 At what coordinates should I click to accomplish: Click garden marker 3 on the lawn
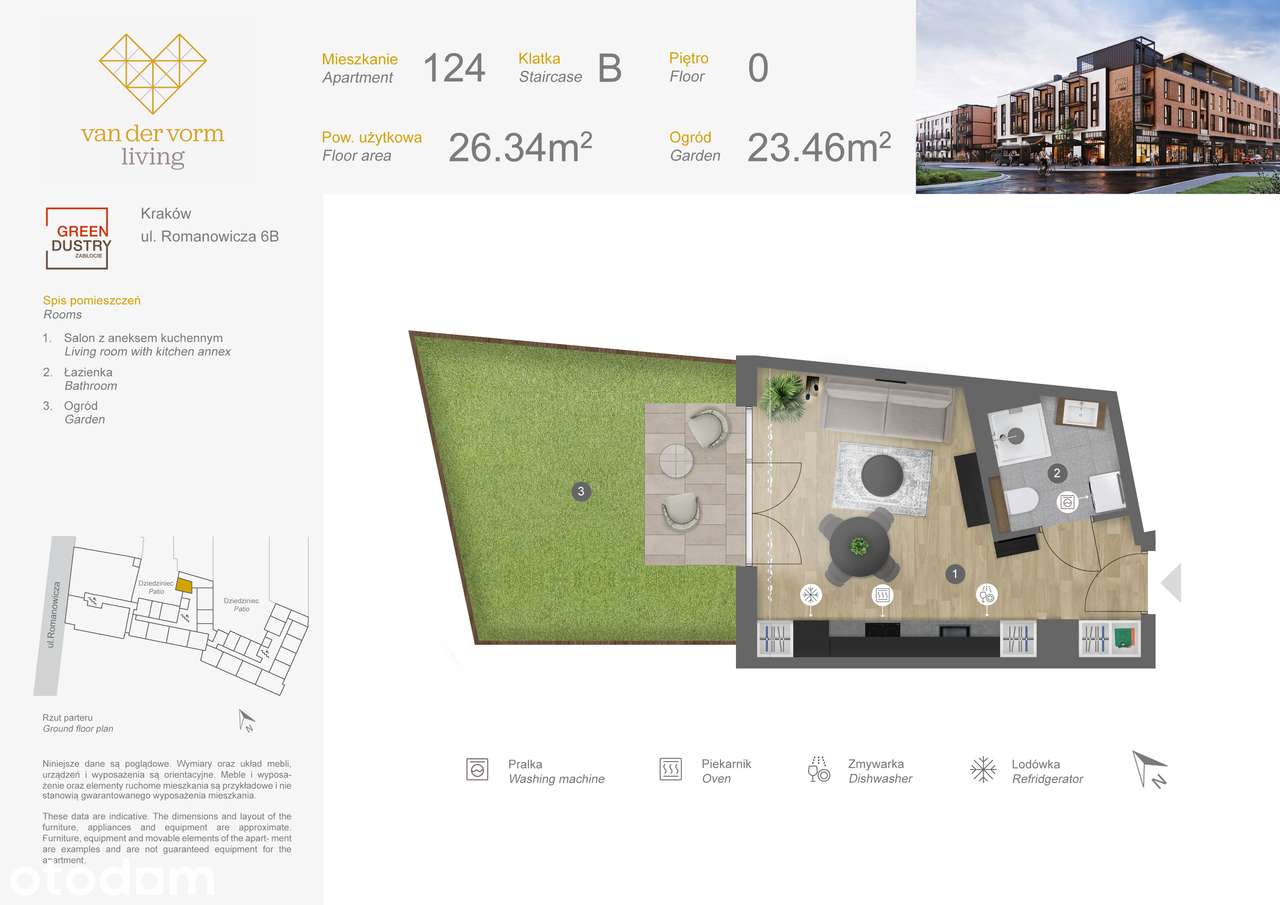tap(580, 491)
